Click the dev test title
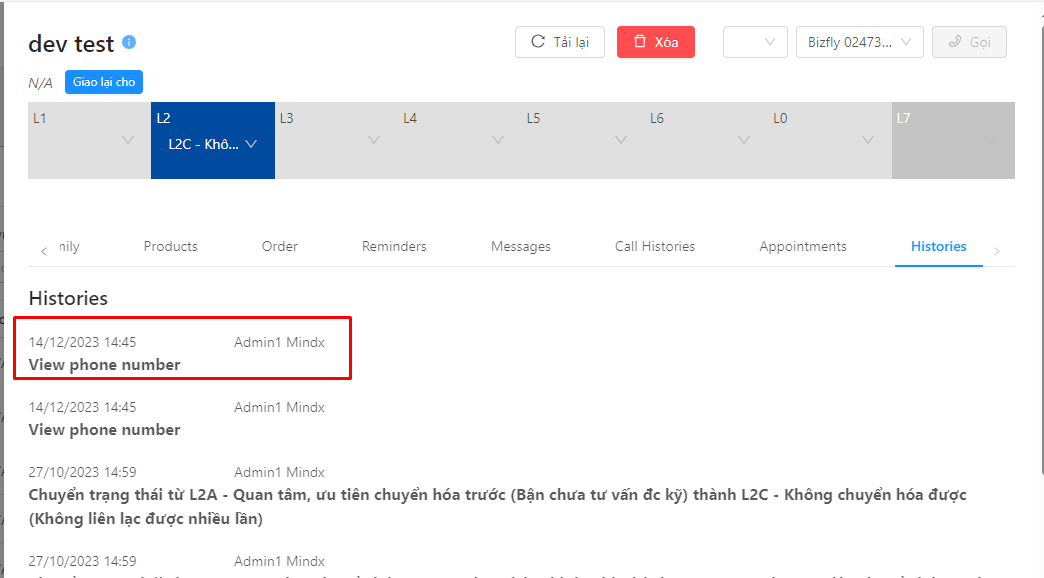Image resolution: width=1044 pixels, height=578 pixels. click(x=71, y=43)
